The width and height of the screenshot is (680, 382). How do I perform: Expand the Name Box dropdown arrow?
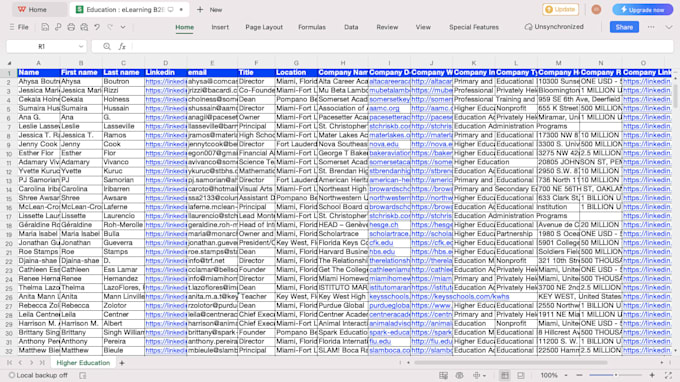(81, 46)
